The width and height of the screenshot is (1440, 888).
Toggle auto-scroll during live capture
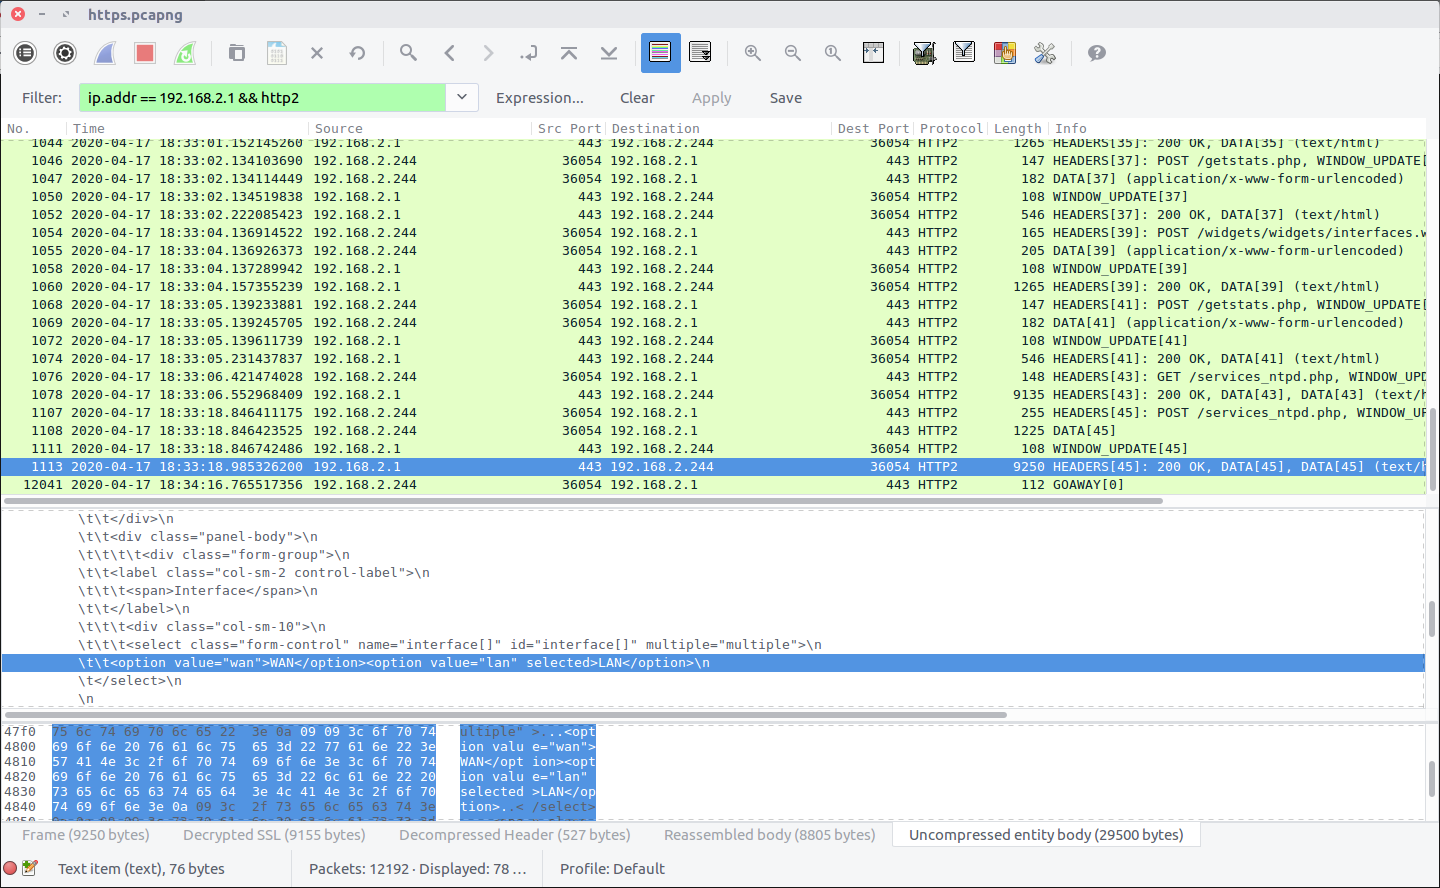coord(700,53)
